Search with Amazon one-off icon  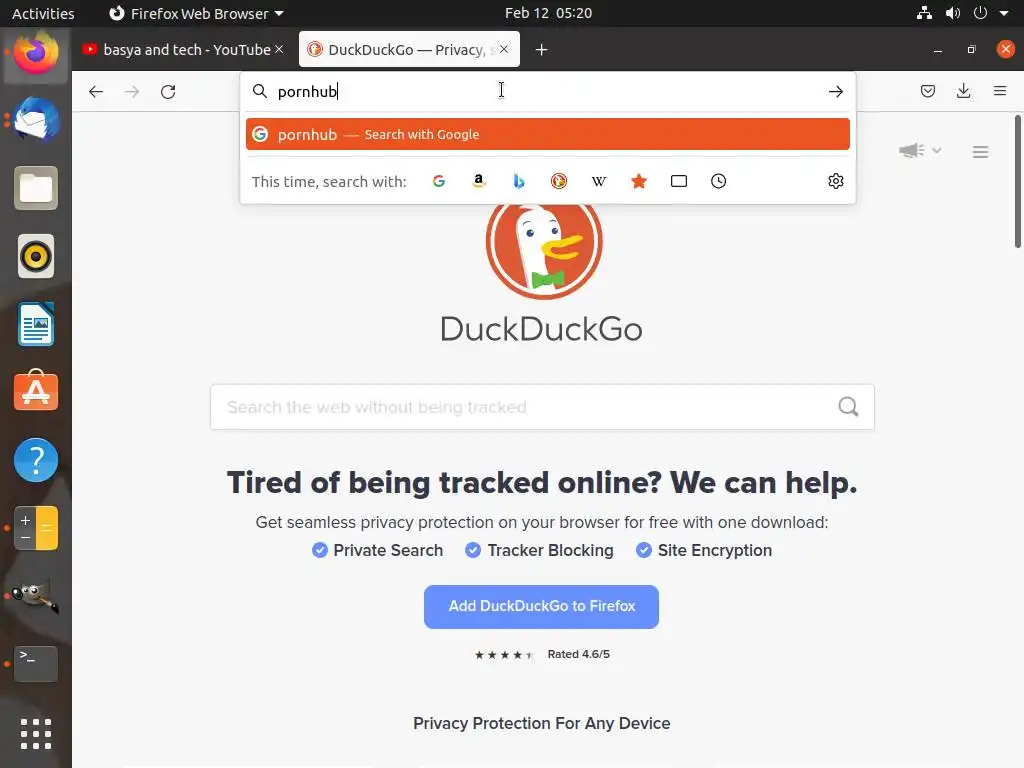click(479, 181)
